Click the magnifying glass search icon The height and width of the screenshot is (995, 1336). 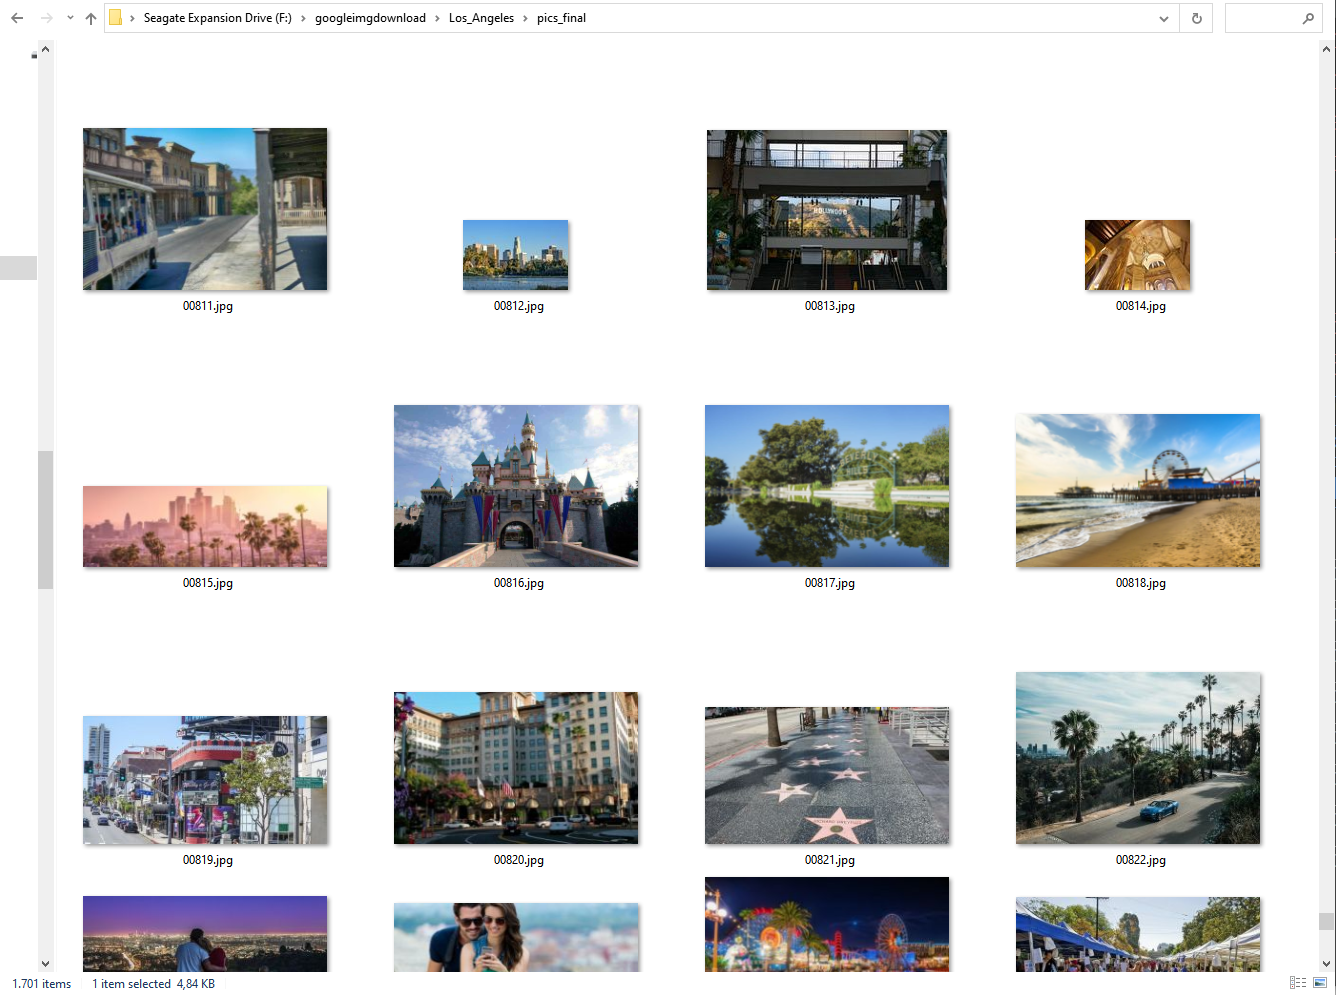click(1308, 18)
